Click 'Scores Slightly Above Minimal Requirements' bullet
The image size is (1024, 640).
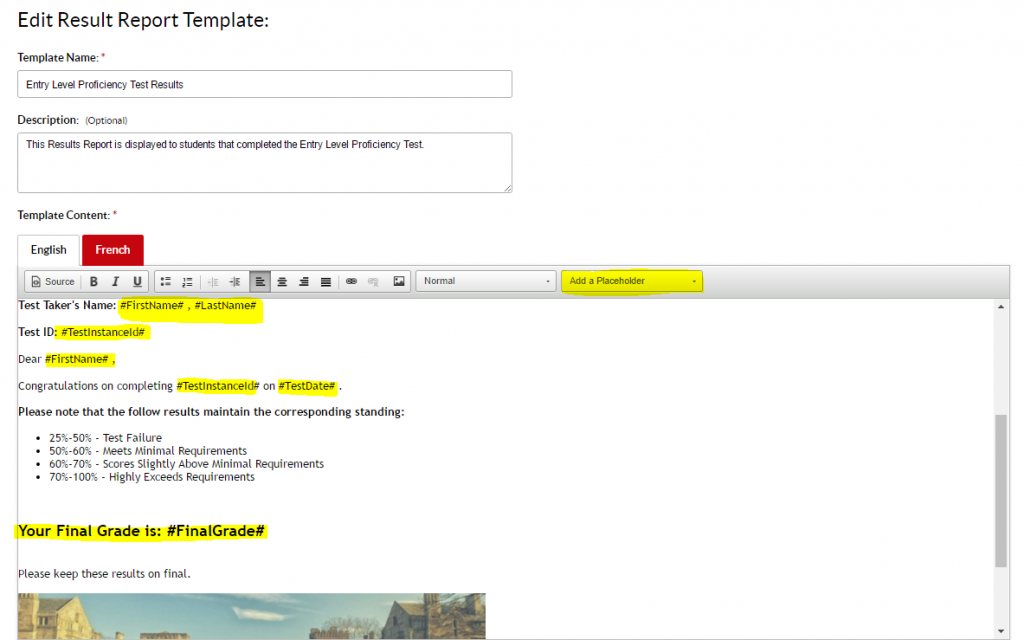pyautogui.click(x=186, y=464)
